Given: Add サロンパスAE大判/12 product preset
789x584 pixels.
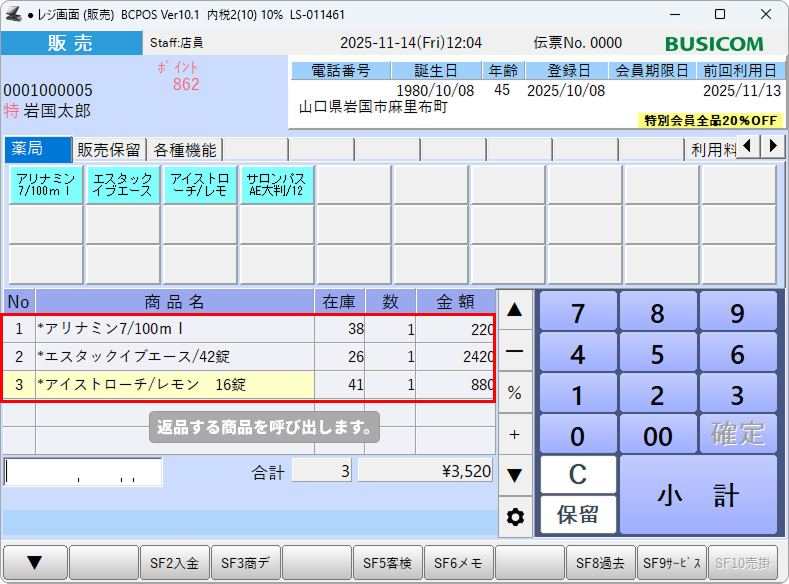Looking at the screenshot, I should pos(276,185).
